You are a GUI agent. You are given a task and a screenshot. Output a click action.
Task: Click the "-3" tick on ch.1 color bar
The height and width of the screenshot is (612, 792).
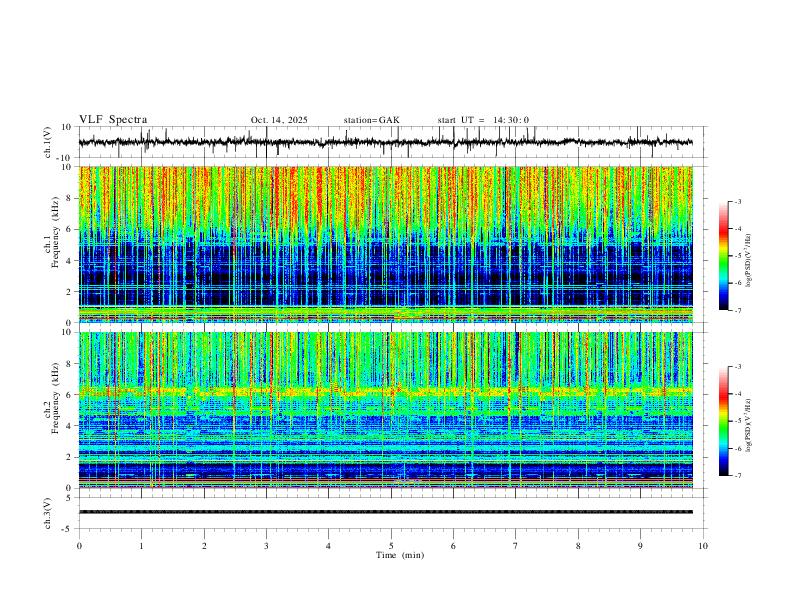tap(738, 201)
